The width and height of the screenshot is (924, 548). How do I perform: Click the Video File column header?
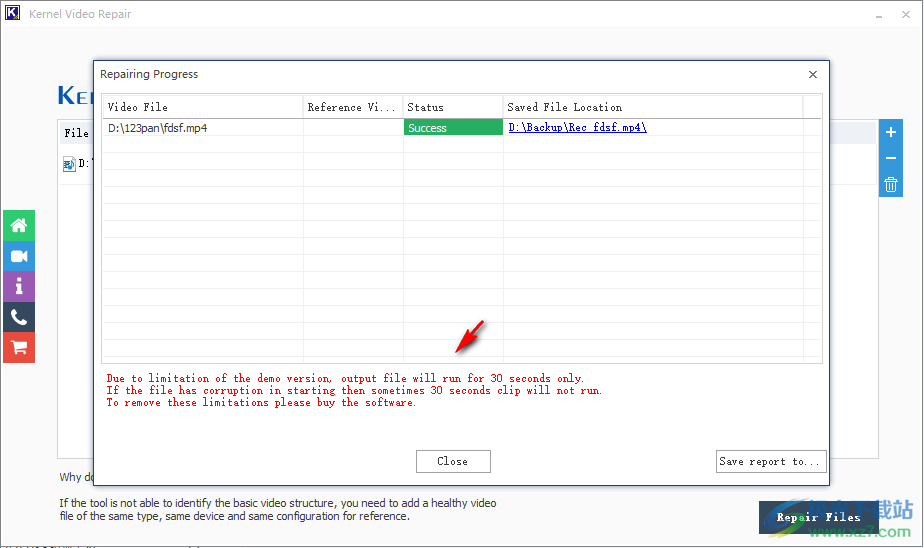203,107
